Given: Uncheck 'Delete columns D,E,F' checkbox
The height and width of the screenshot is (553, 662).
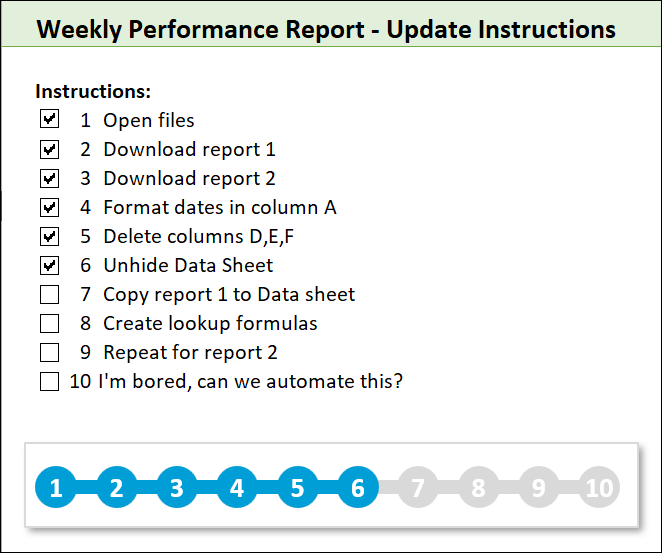Looking at the screenshot, I should [49, 237].
